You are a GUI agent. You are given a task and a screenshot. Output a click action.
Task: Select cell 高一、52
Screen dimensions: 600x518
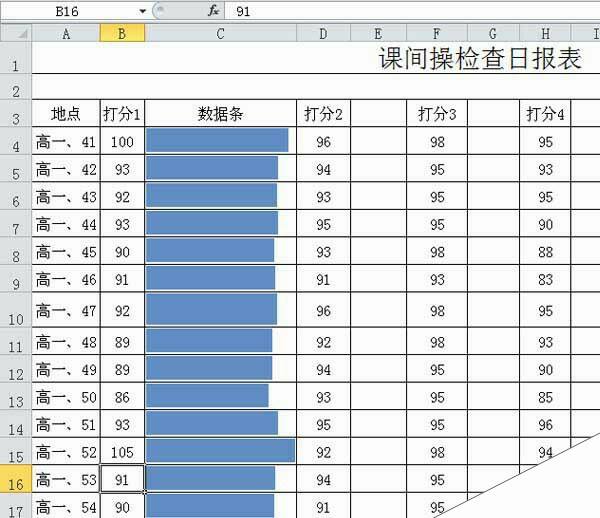click(x=66, y=452)
